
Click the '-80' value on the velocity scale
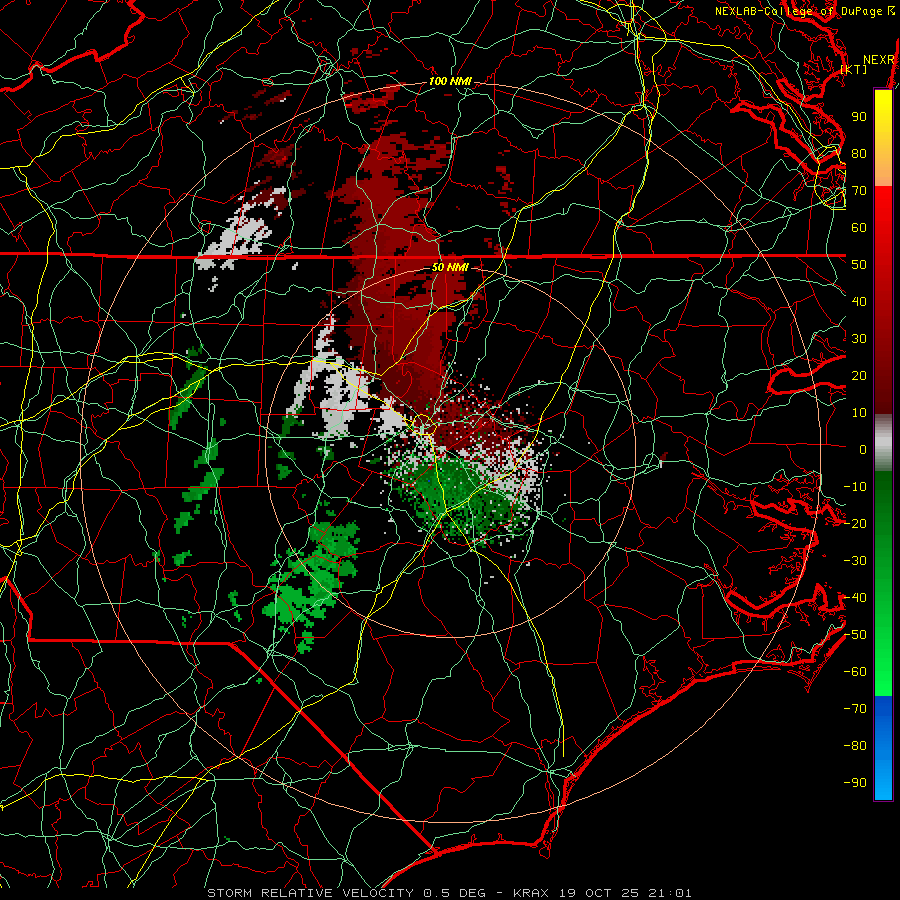point(855,746)
